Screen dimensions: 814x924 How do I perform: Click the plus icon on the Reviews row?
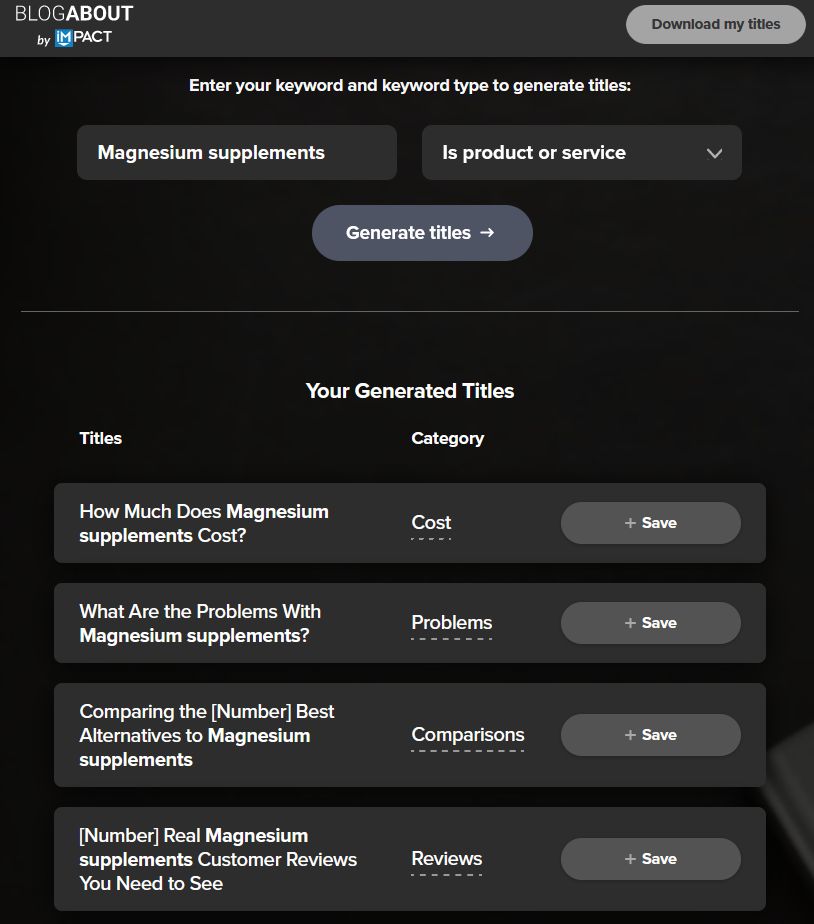pos(630,859)
